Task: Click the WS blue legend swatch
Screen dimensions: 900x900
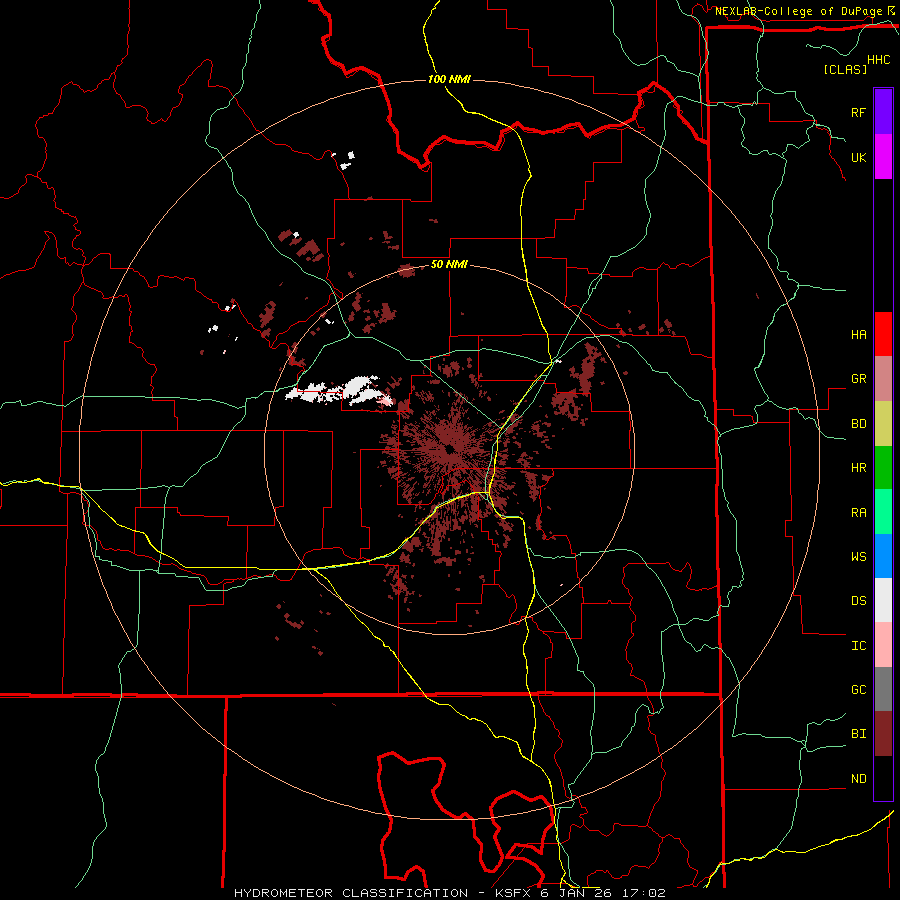Action: (x=883, y=556)
